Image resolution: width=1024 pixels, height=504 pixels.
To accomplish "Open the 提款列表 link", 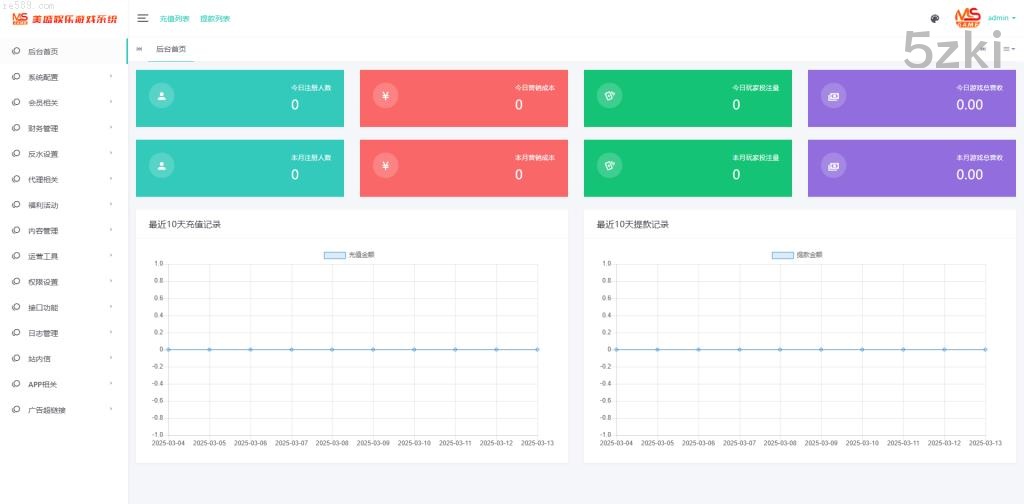I will (x=214, y=19).
